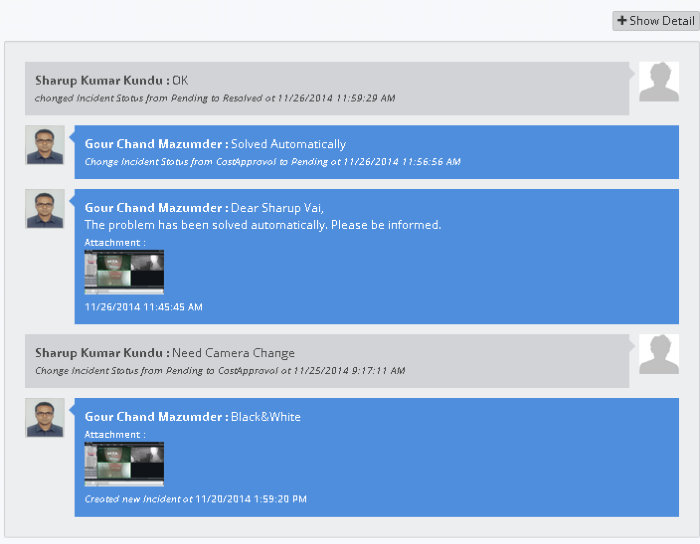Click status text "Pending to Resolved at 11/26/2014"
Viewport: 700px width, 544px height.
pyautogui.click(x=252, y=98)
